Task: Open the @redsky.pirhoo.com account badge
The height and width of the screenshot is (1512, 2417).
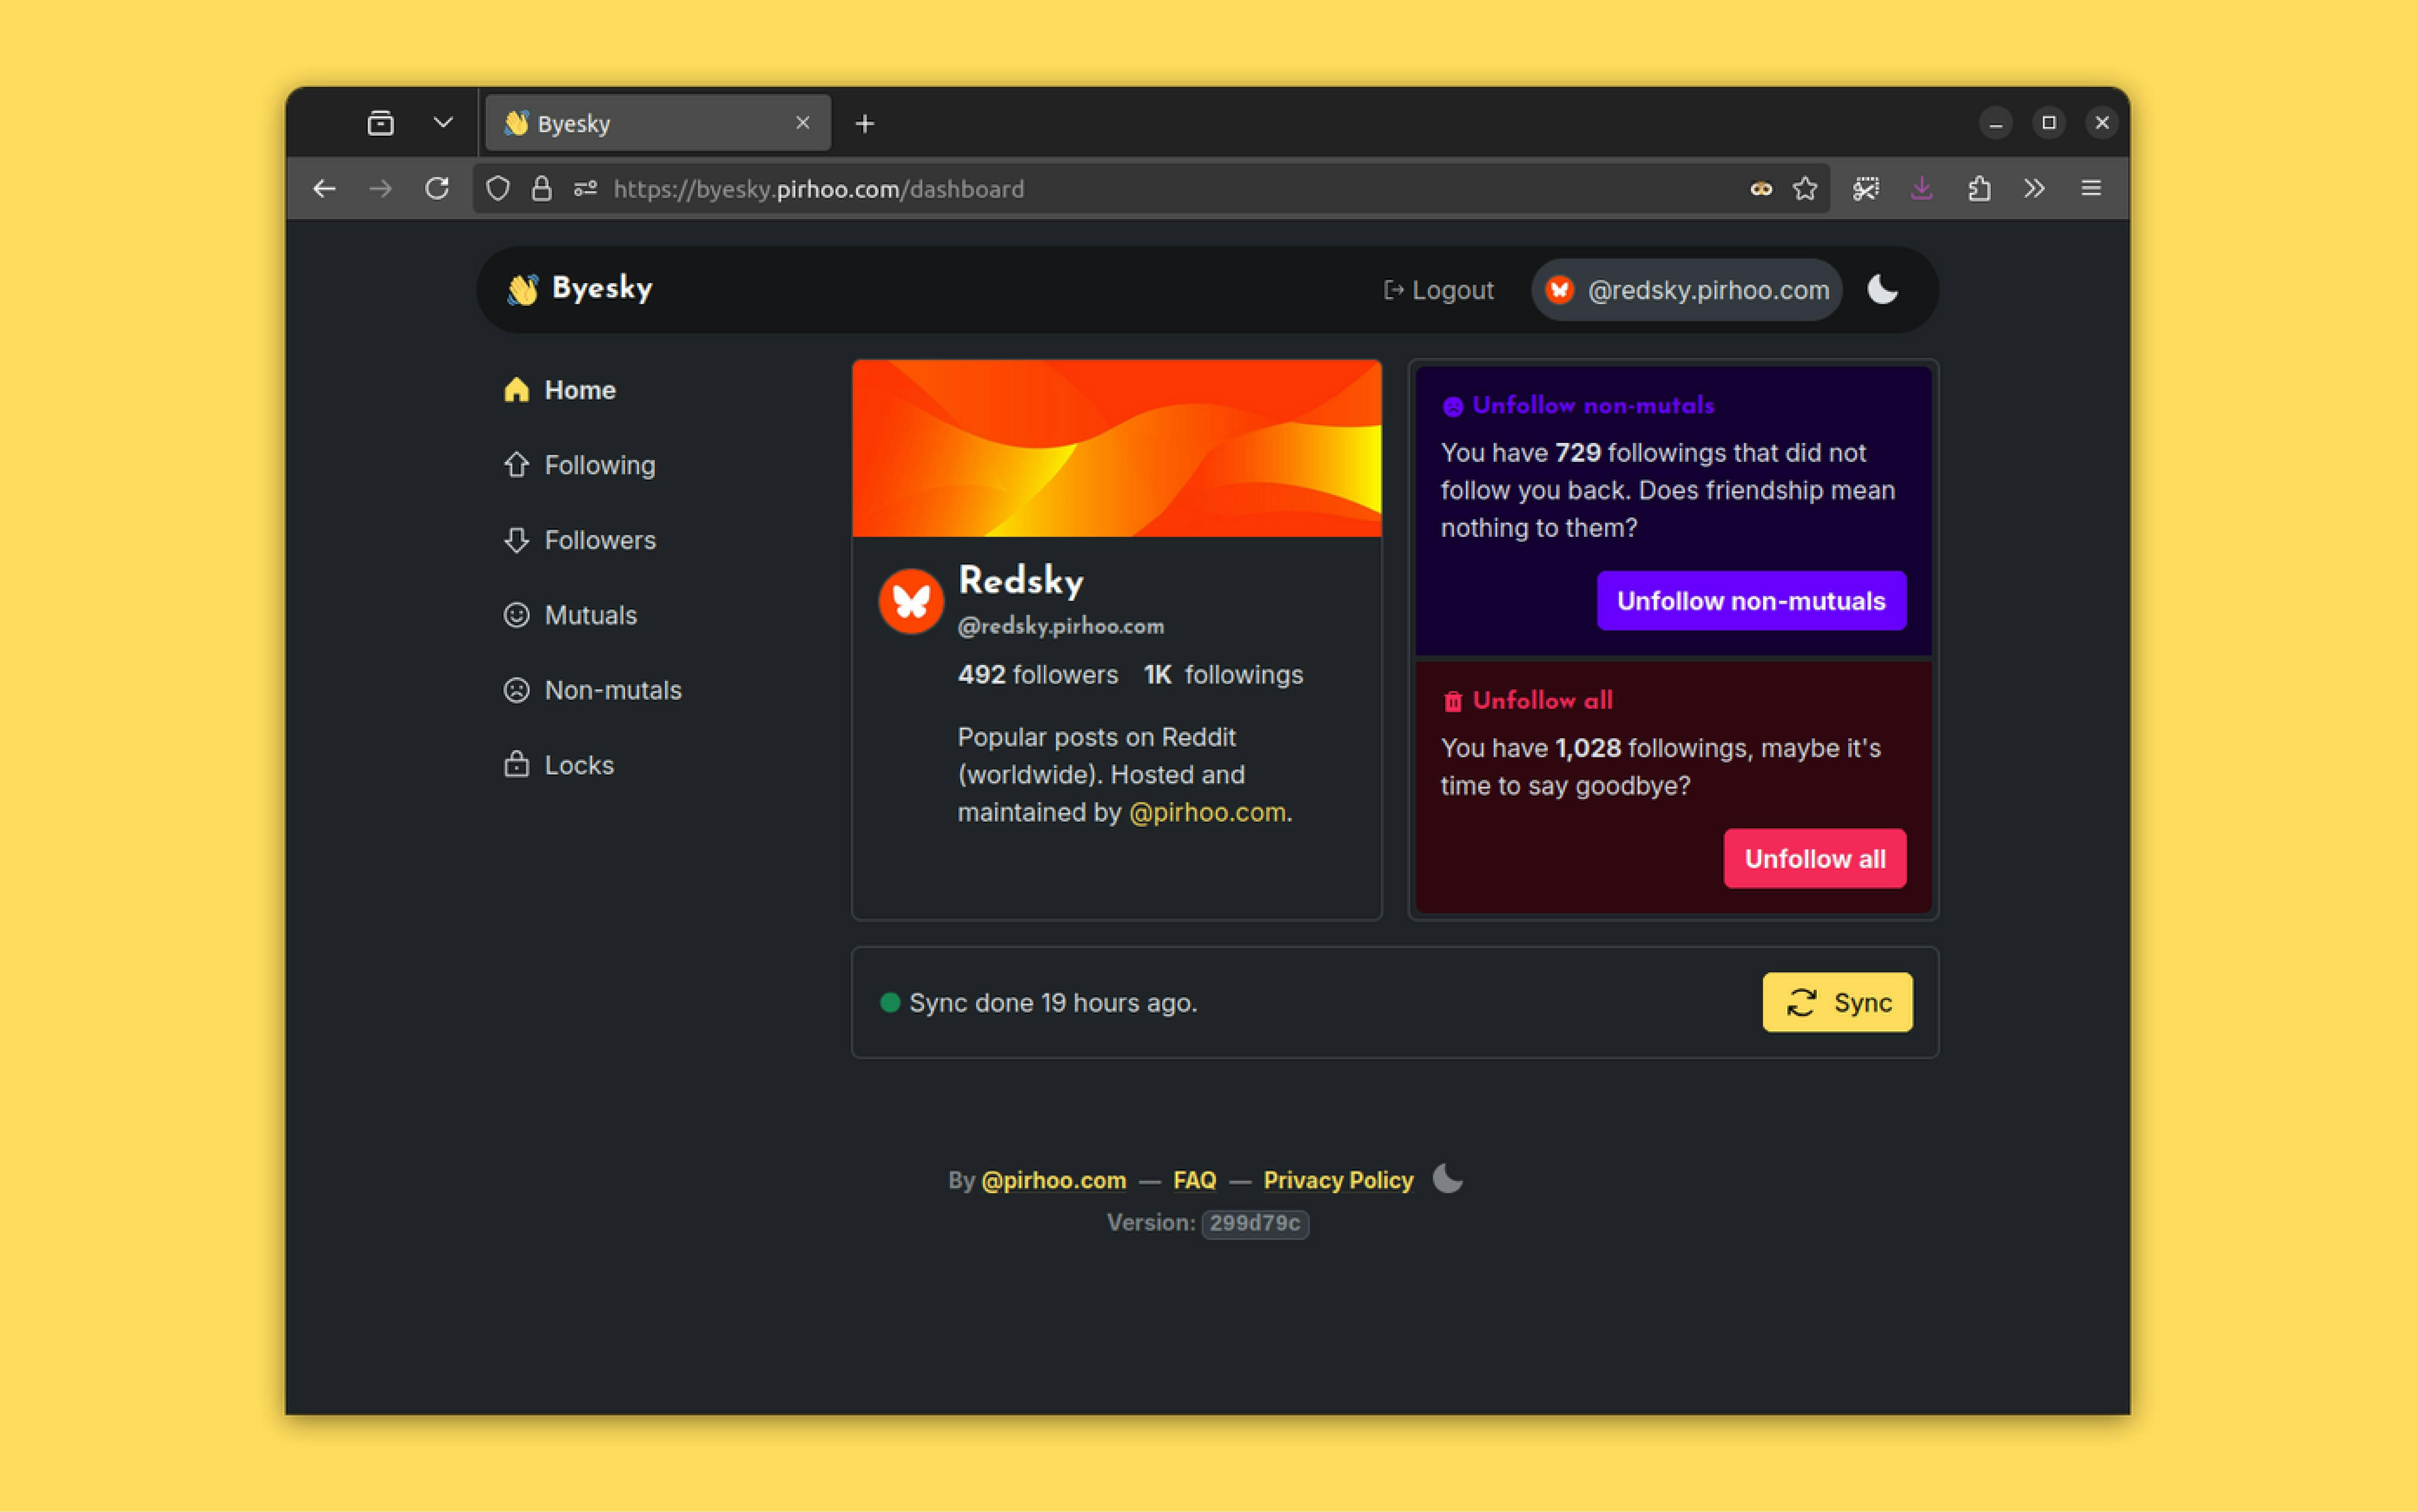Action: (1687, 290)
